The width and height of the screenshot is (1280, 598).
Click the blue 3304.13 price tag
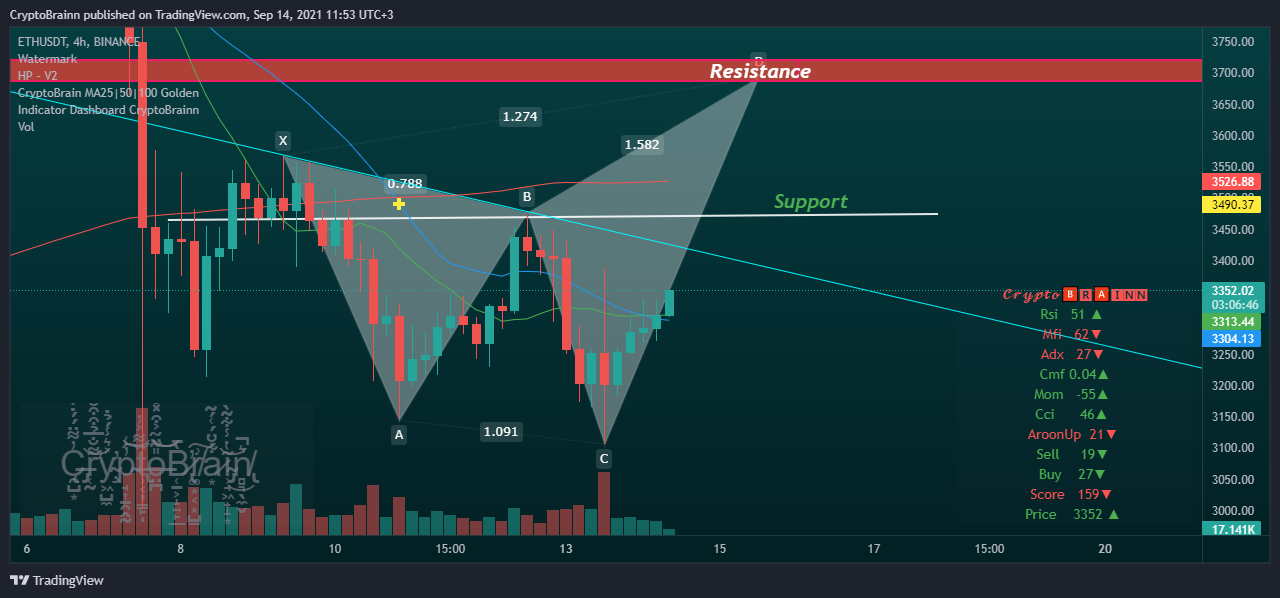[1231, 339]
